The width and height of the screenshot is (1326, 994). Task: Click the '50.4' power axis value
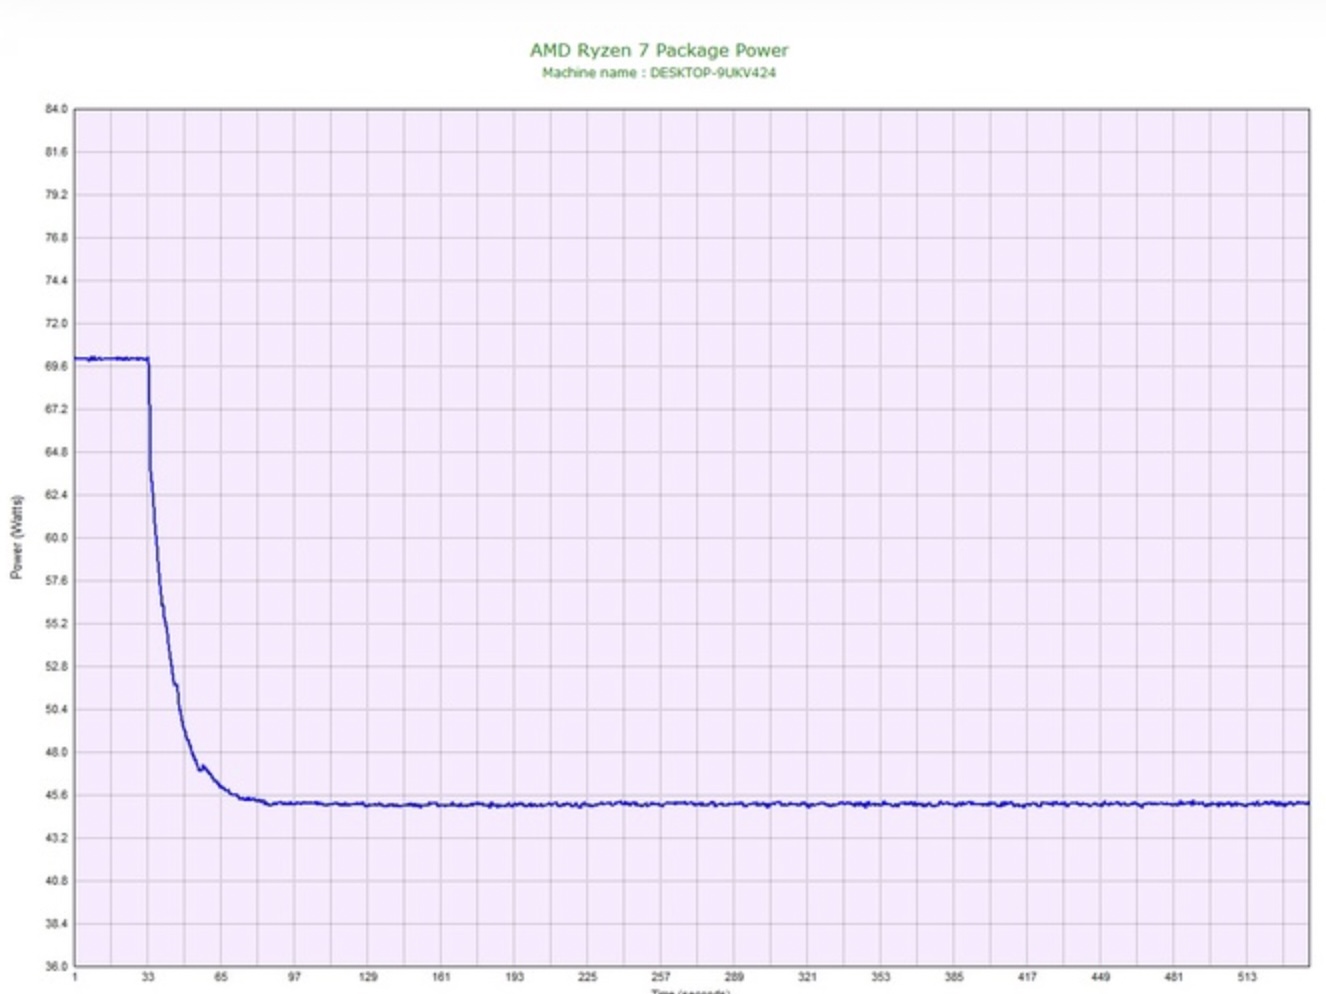(56, 709)
